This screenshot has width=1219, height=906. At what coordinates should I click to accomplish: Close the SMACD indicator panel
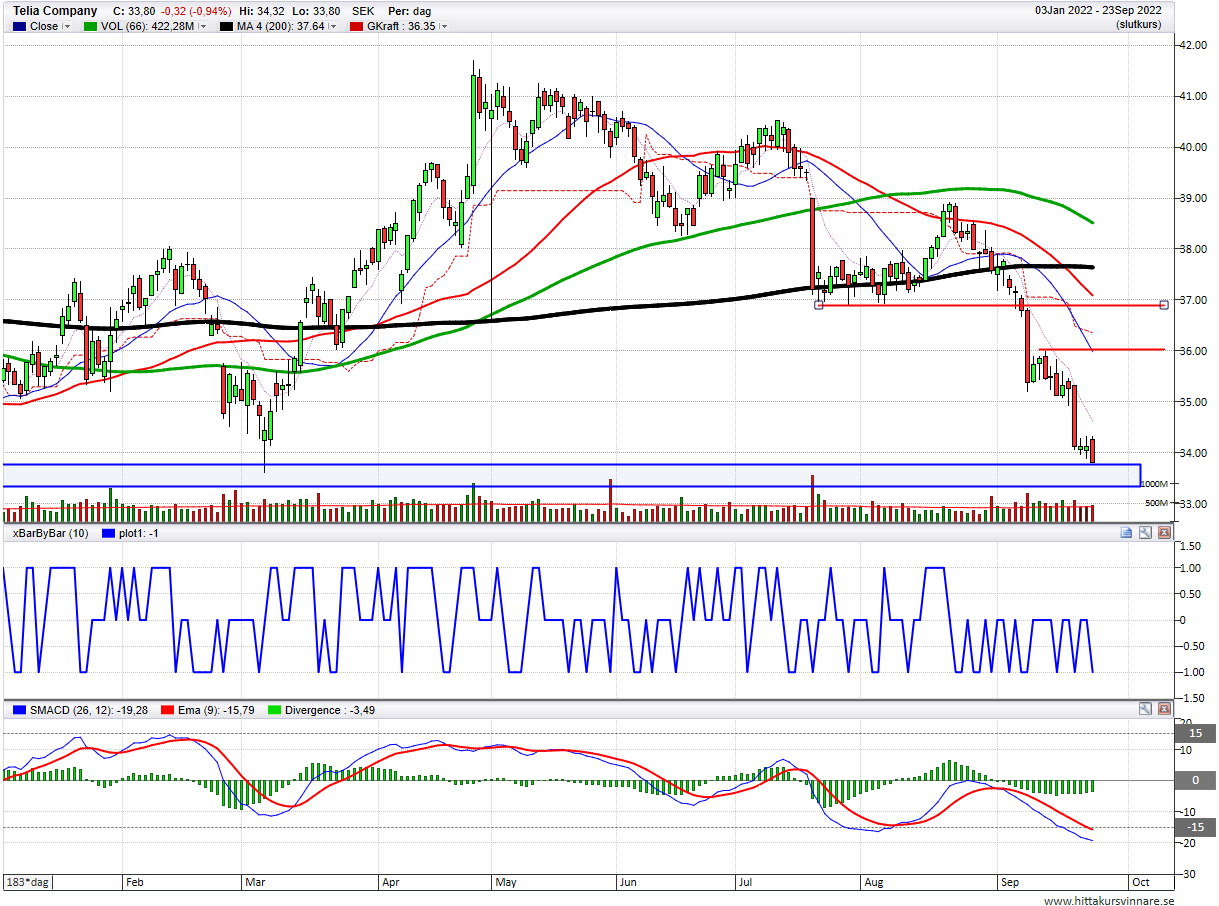pyautogui.click(x=1164, y=709)
